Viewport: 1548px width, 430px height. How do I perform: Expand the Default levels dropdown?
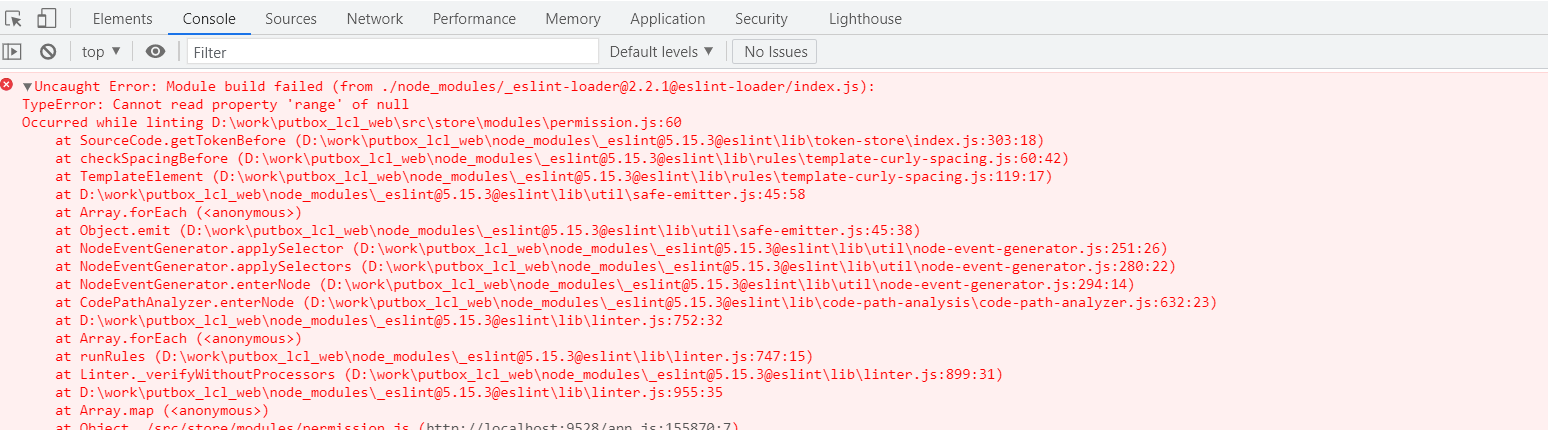pos(661,51)
